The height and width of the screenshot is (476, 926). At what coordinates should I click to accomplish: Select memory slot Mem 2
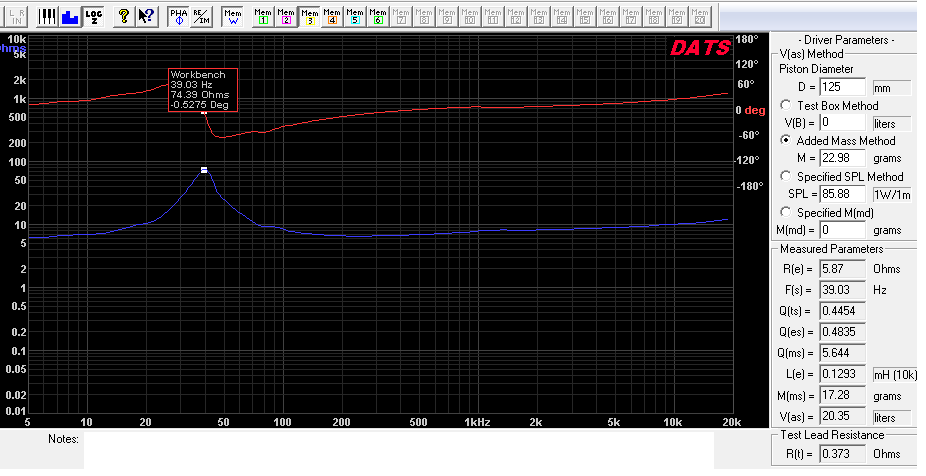click(286, 17)
